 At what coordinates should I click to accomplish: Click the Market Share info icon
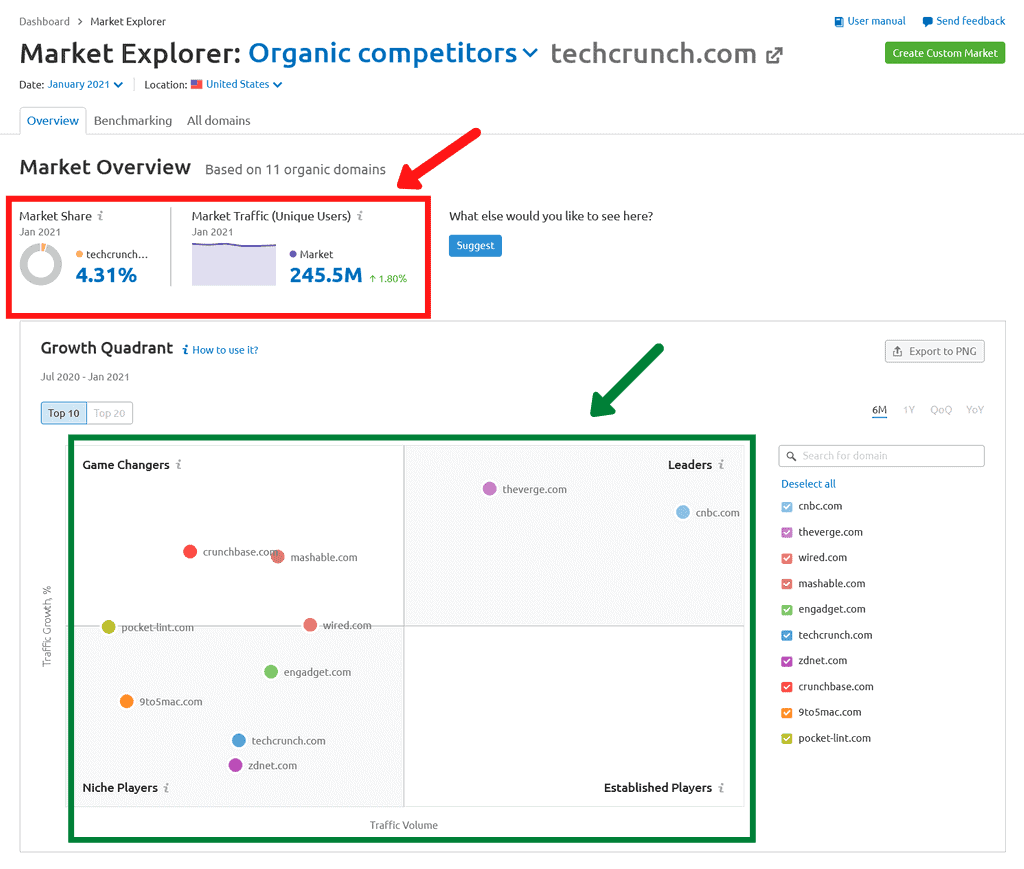pos(101,215)
